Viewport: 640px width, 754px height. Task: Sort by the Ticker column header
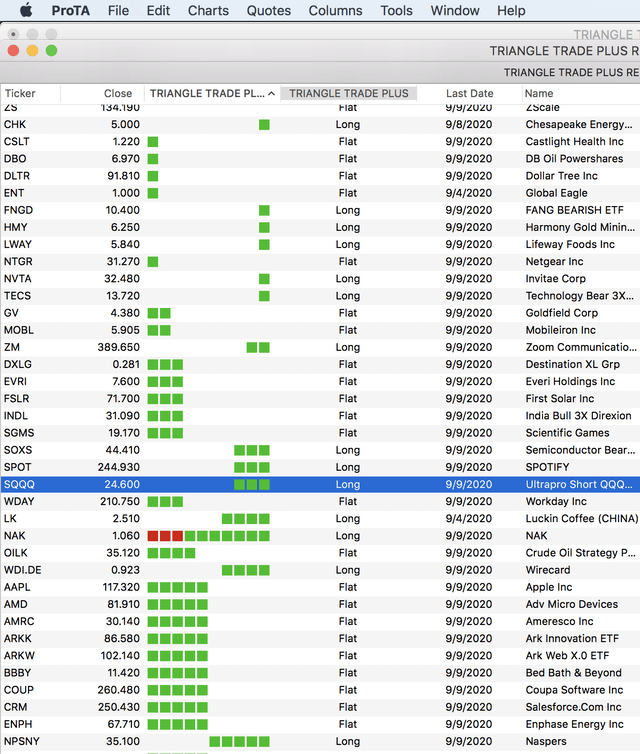[20, 93]
